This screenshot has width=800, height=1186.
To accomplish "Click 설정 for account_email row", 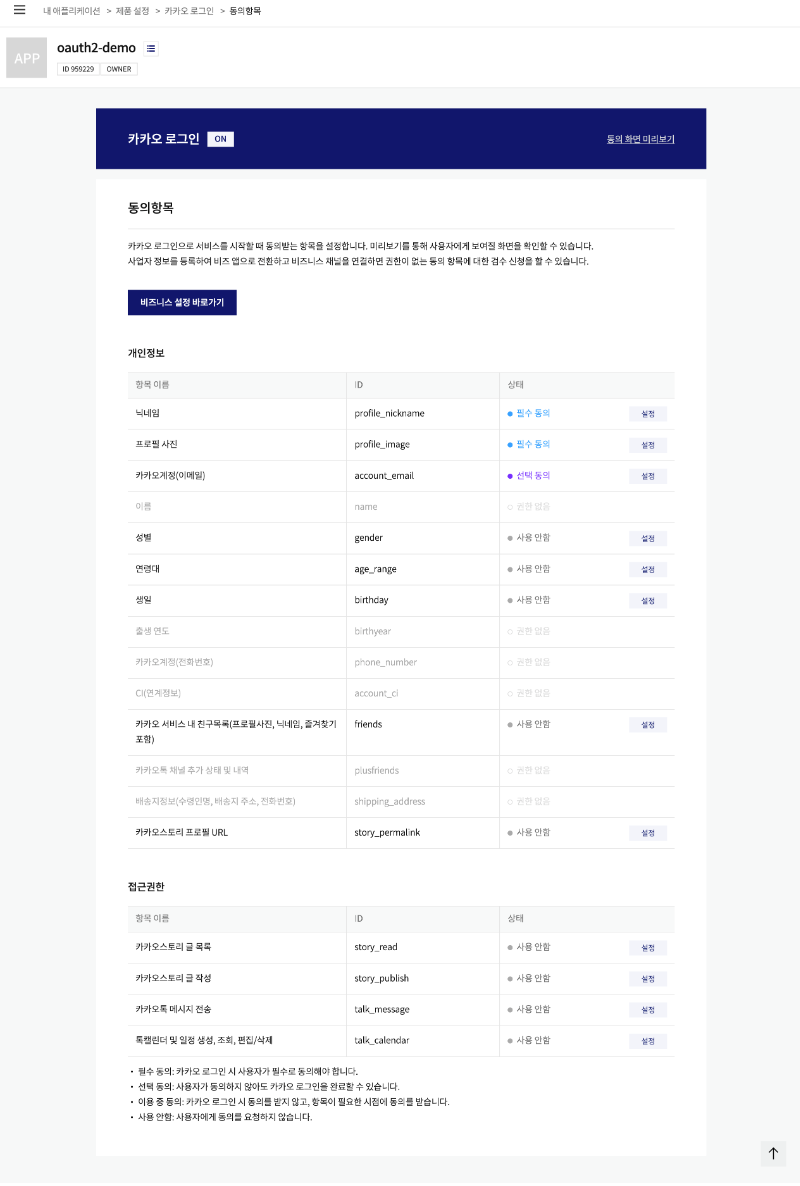I will tap(648, 477).
